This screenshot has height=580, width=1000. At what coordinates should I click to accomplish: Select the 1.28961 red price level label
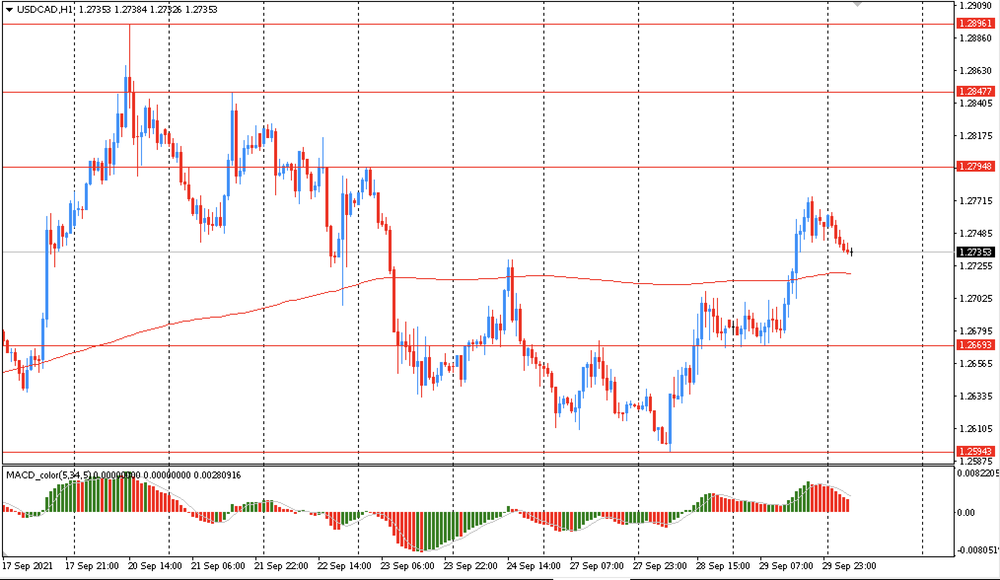974,23
